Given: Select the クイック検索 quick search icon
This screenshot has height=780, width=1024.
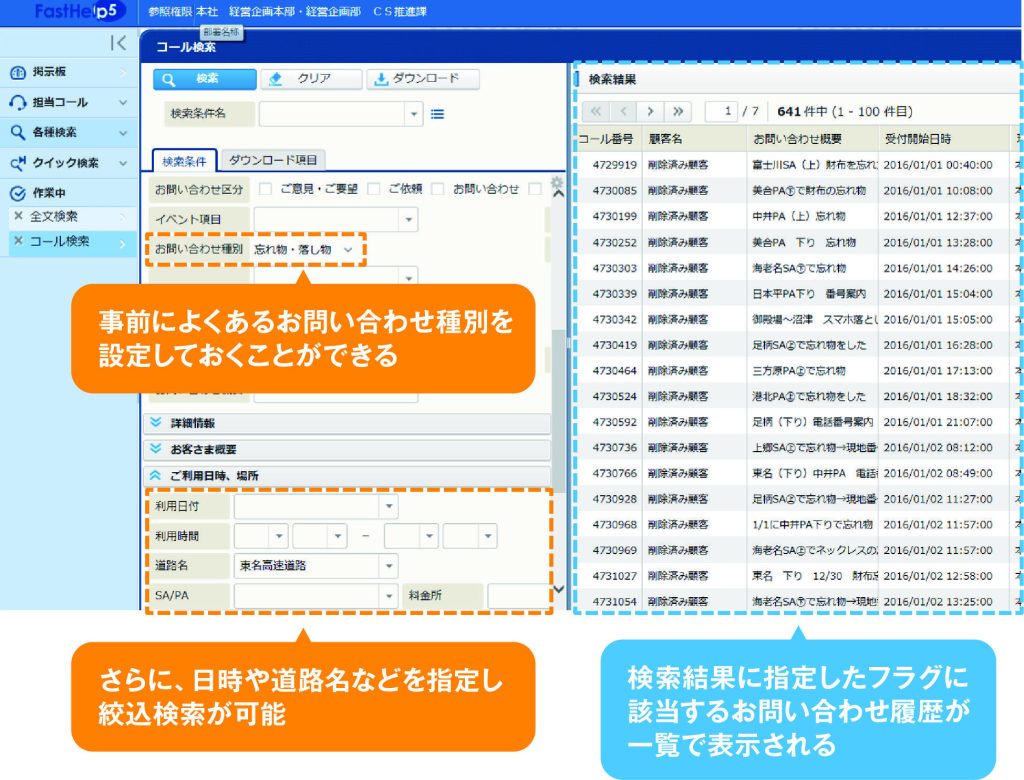Looking at the screenshot, I should (x=18, y=161).
